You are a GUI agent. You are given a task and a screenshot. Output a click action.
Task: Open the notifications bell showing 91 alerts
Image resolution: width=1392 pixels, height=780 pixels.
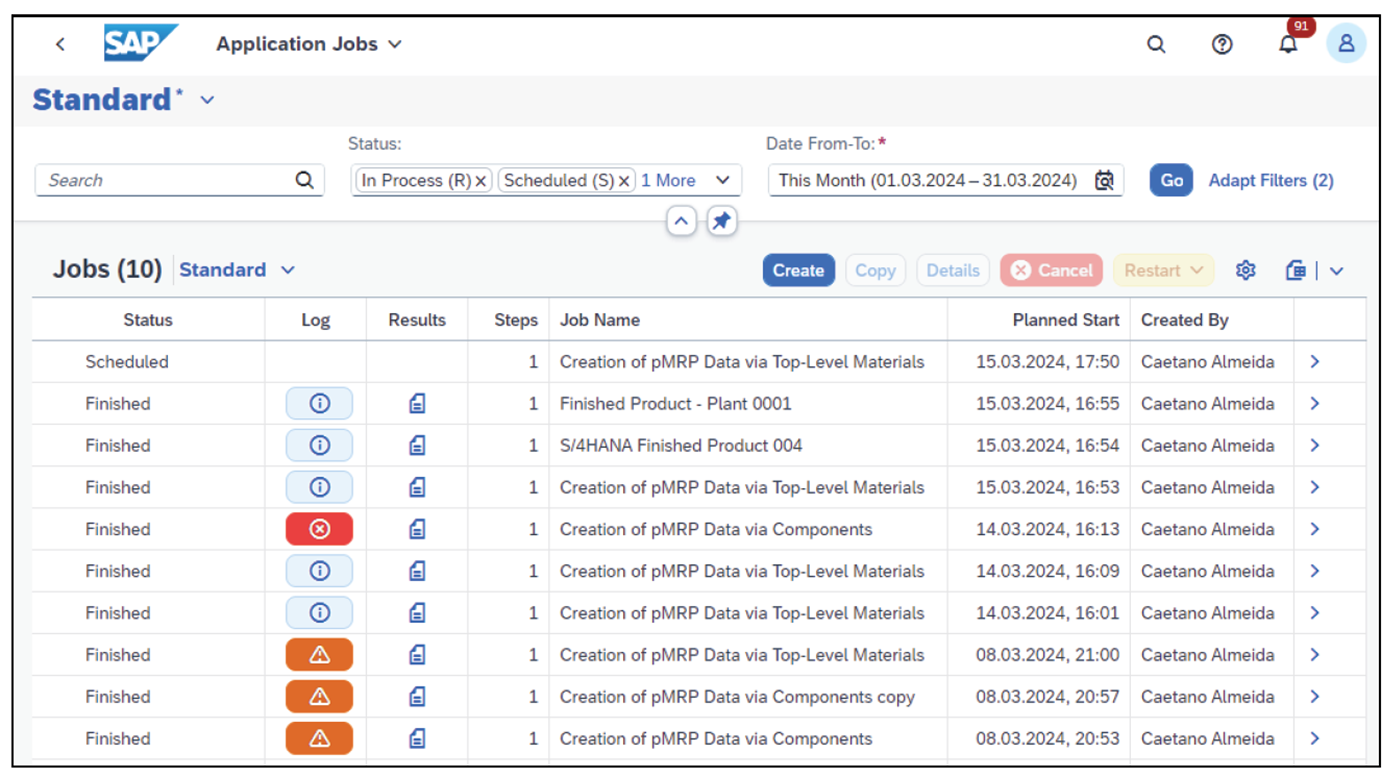[x=1289, y=45]
